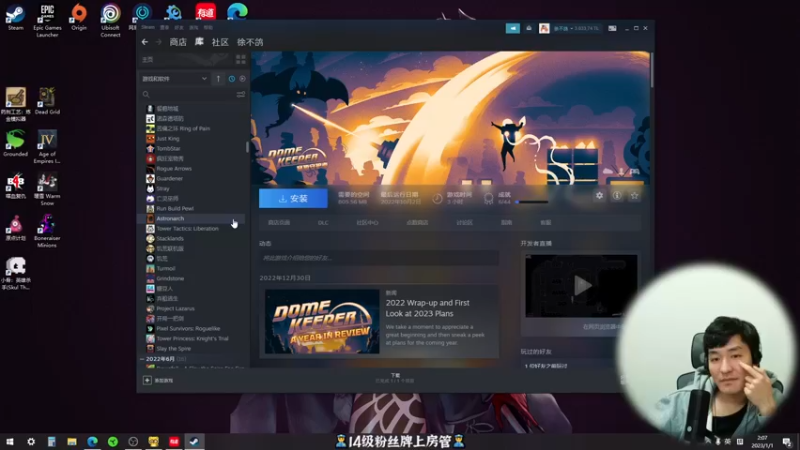
Task: Select TombStar in the game list
Action: coord(168,148)
